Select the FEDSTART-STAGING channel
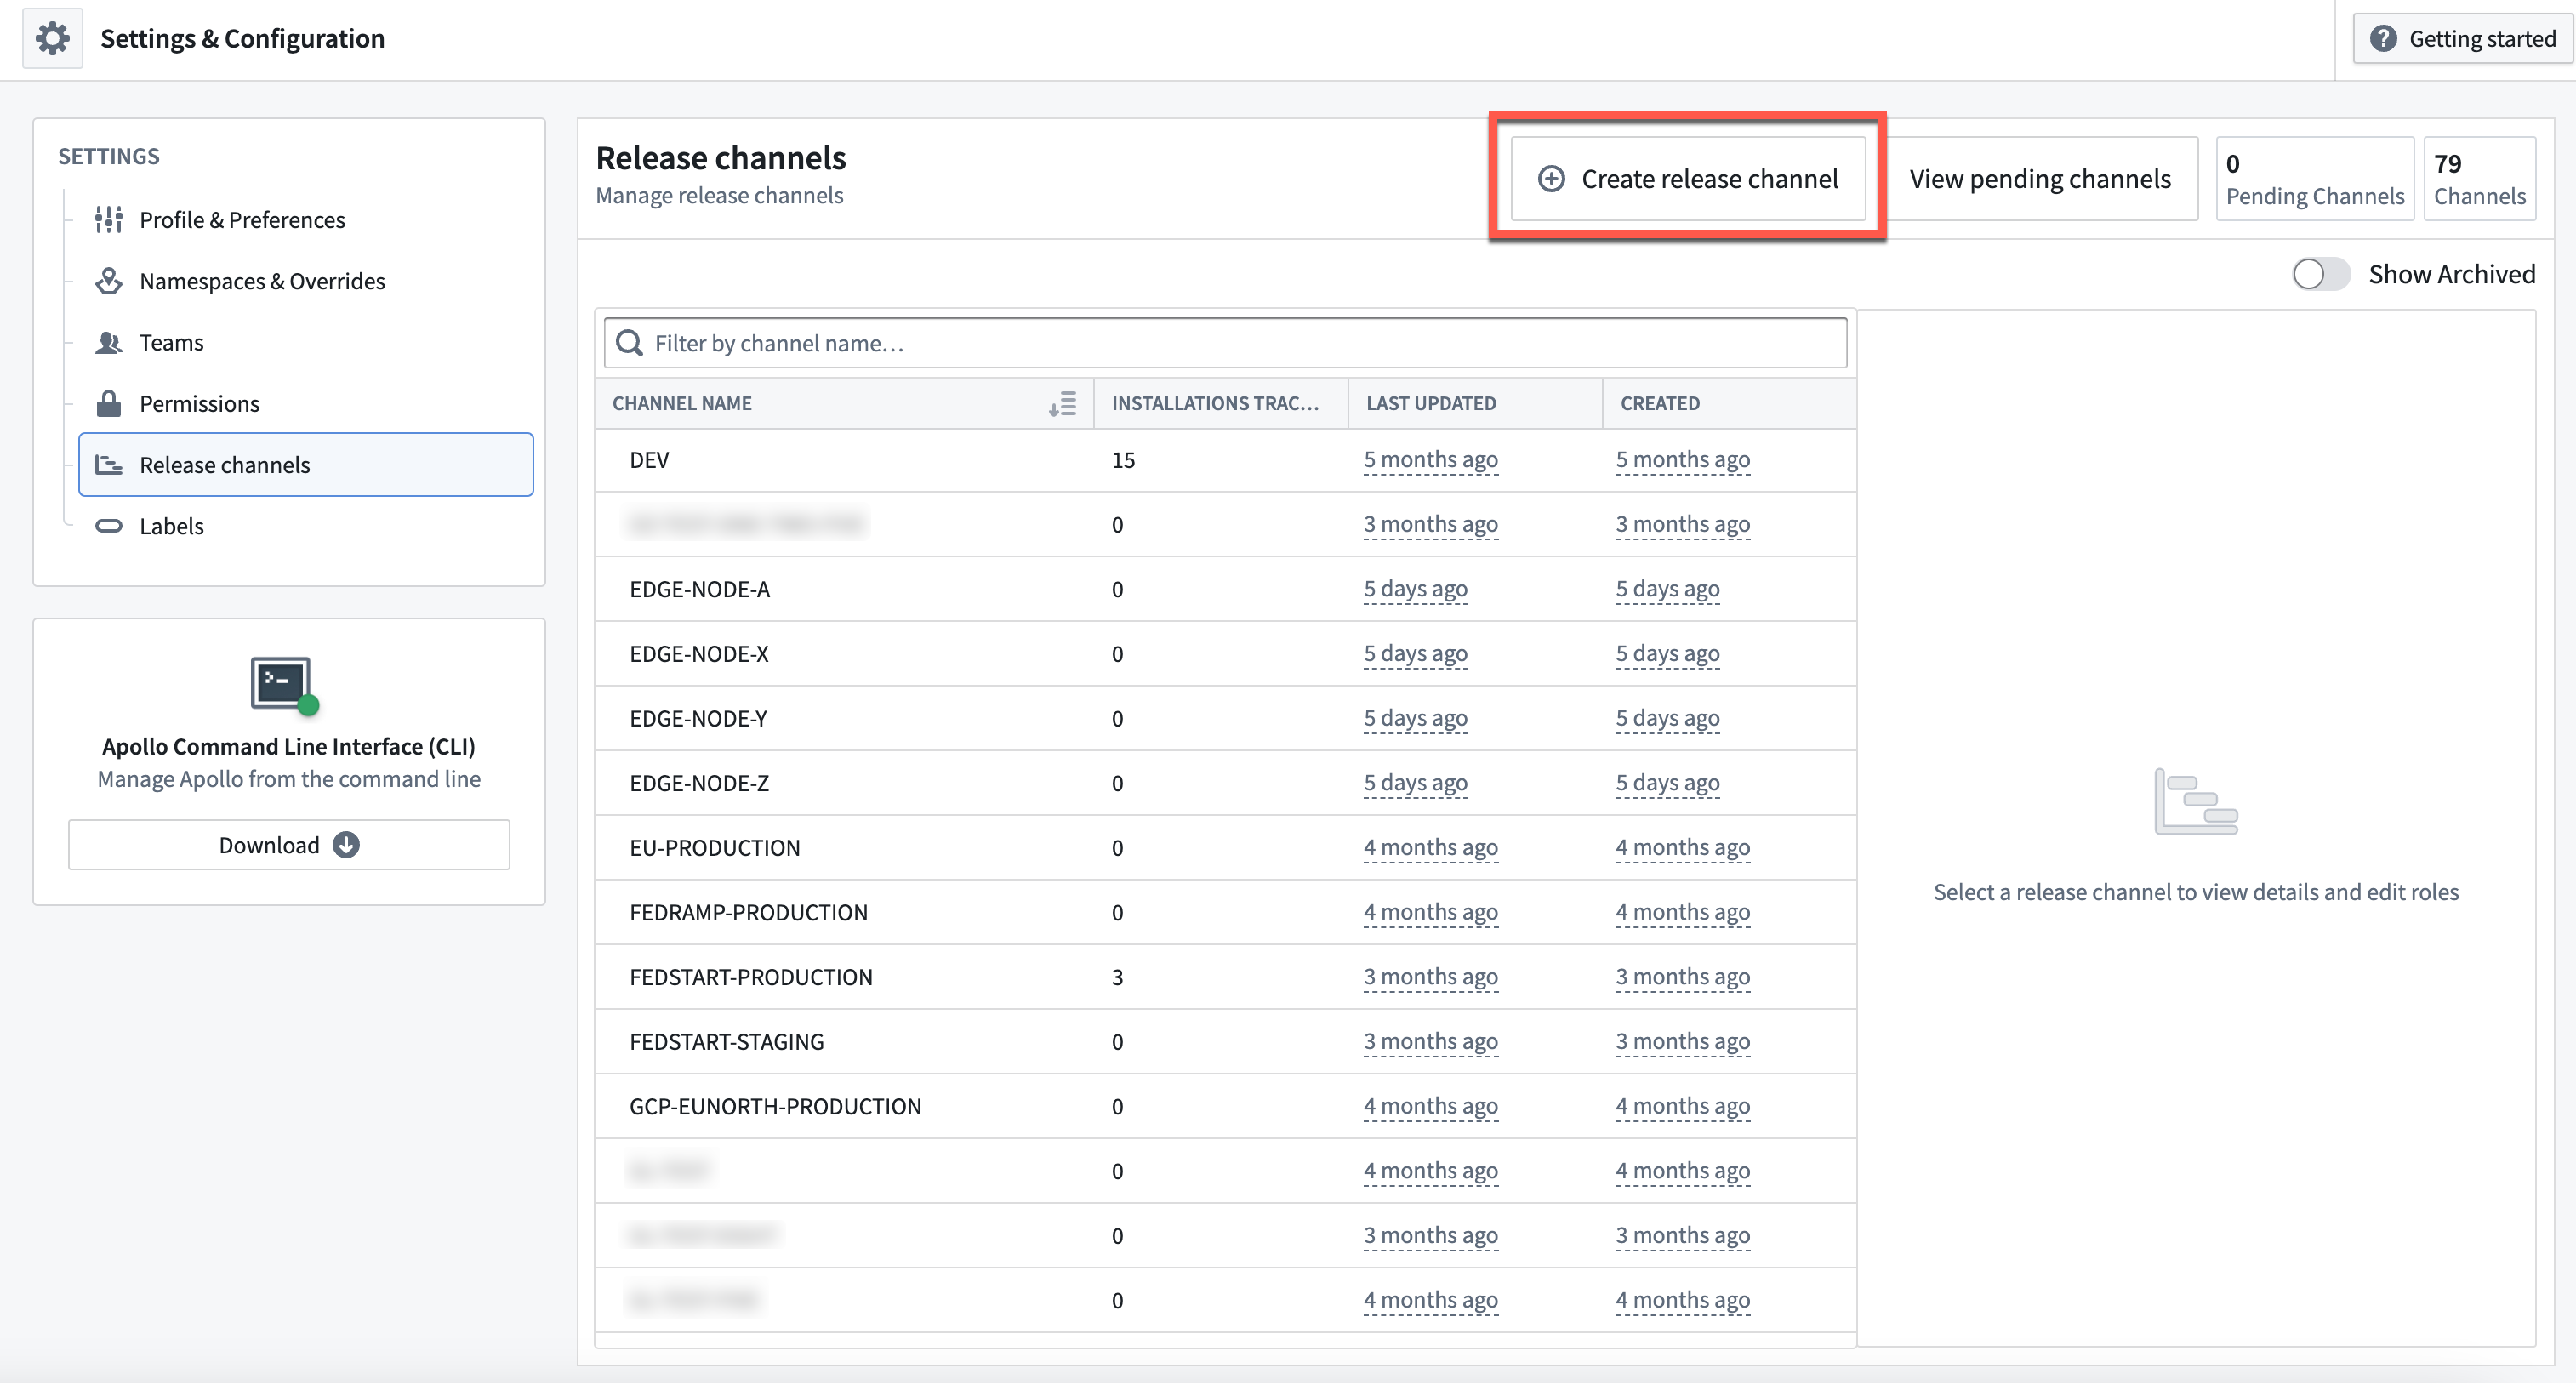 pos(1225,1042)
